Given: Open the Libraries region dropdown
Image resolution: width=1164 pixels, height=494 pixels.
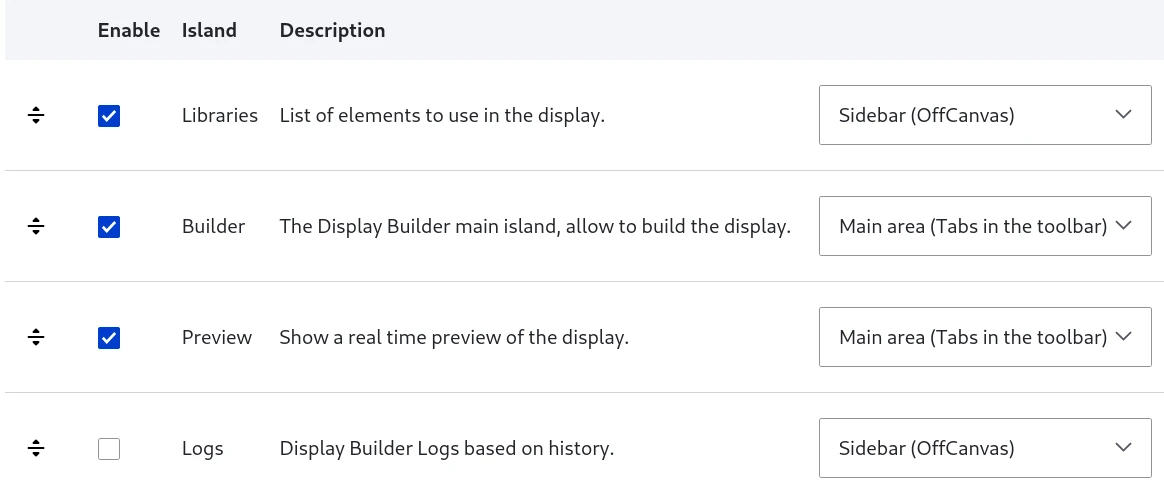Looking at the screenshot, I should click(x=985, y=114).
